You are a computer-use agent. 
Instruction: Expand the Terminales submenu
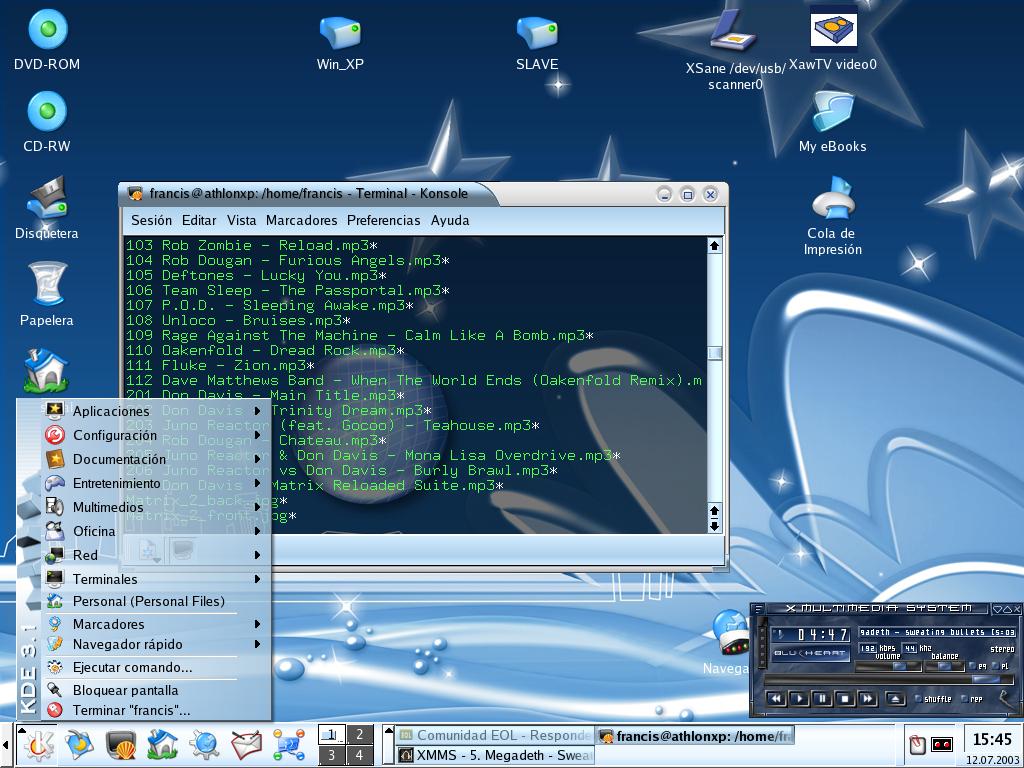[x=105, y=579]
